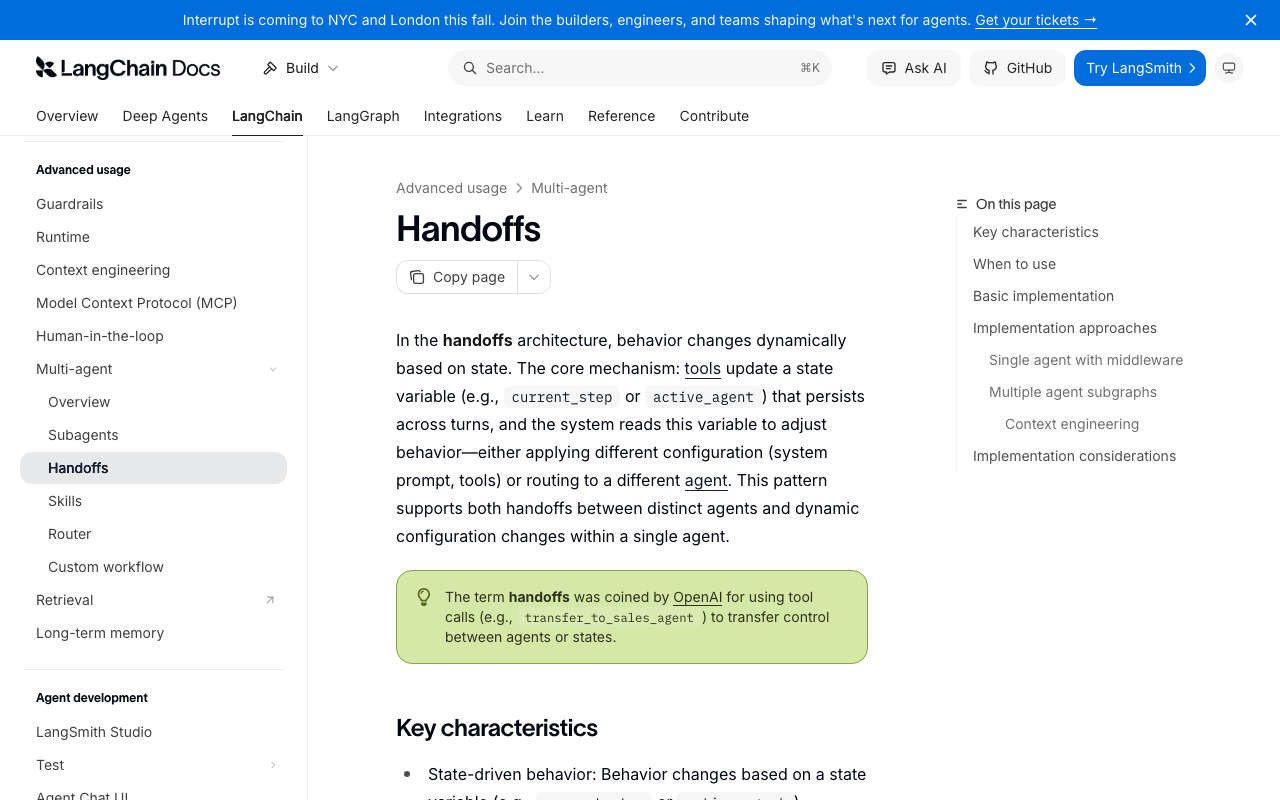Click Advanced usage breadcrumb
The image size is (1280, 800).
[451, 188]
